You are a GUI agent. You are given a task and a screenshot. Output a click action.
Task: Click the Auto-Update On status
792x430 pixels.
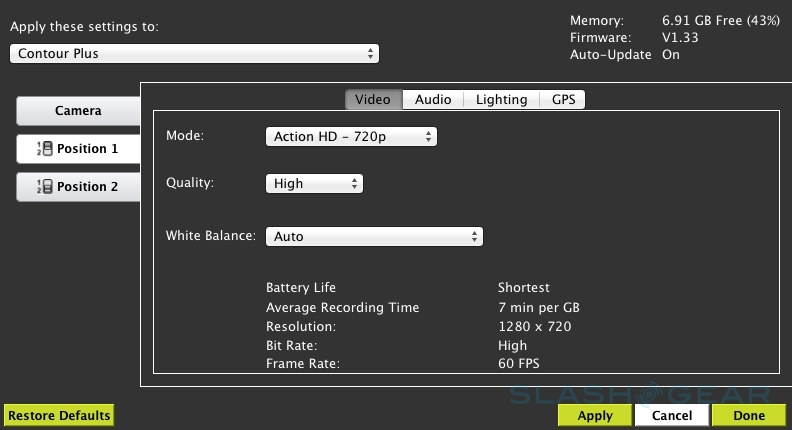click(x=670, y=55)
